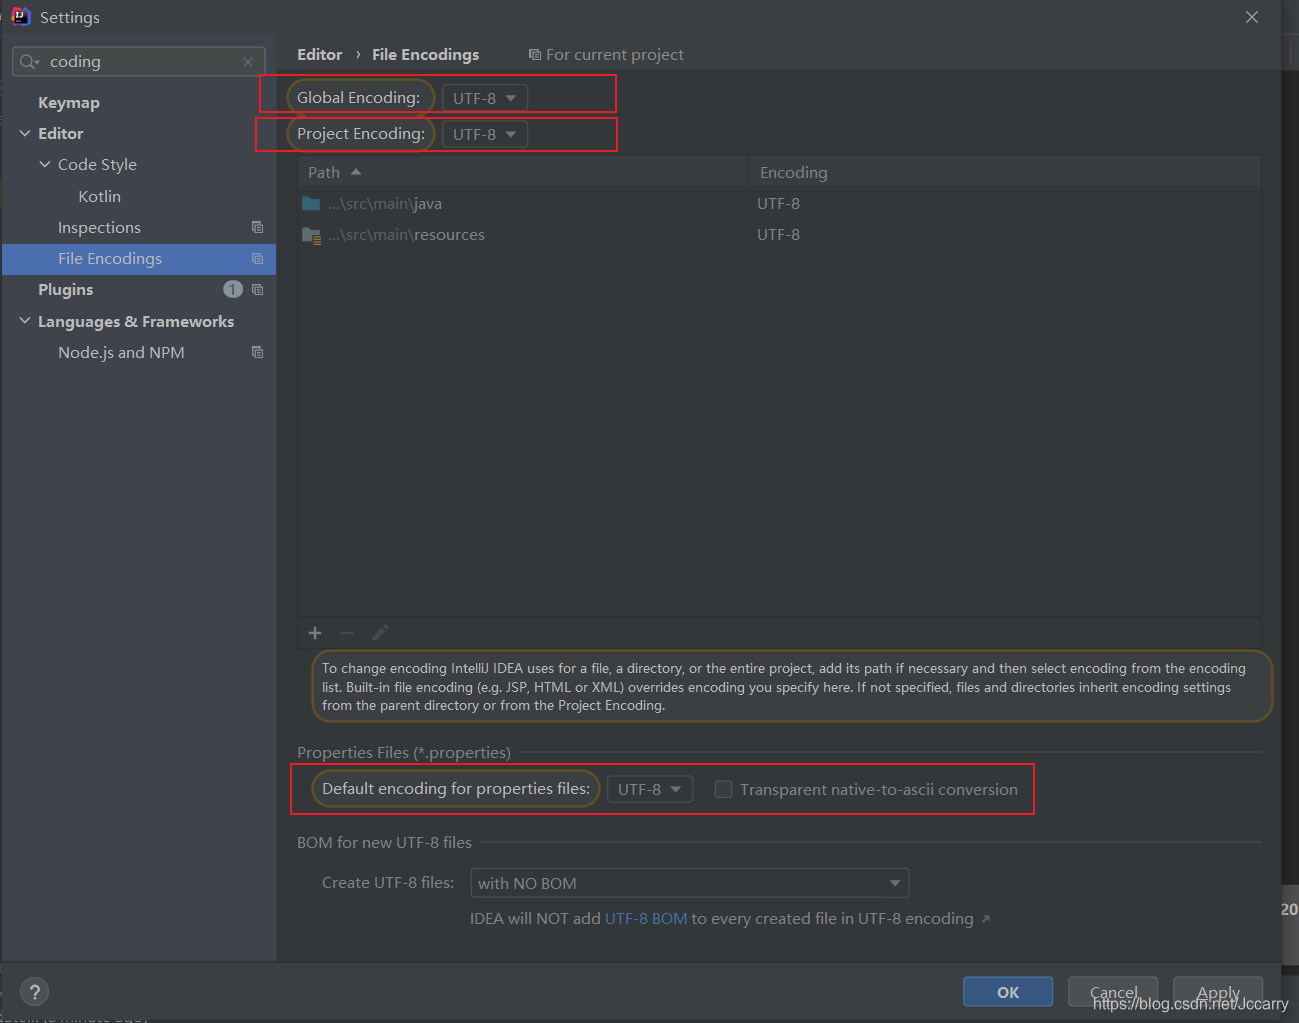Click the java source folder icon
Screen dimensions: 1299x1023
pos(311,204)
